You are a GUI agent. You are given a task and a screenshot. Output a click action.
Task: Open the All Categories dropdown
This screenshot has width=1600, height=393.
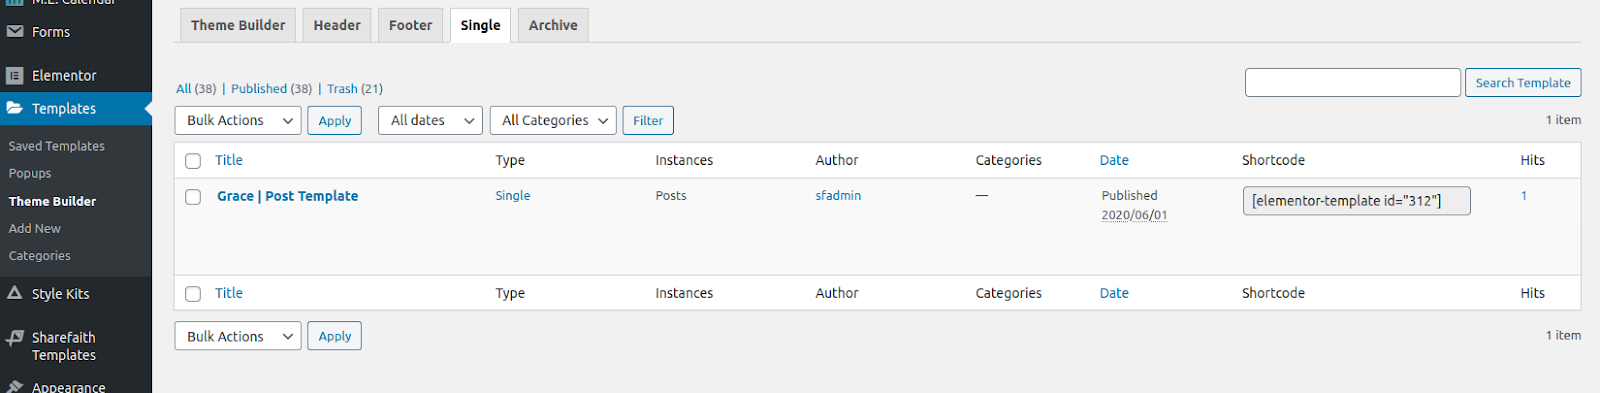click(x=553, y=120)
